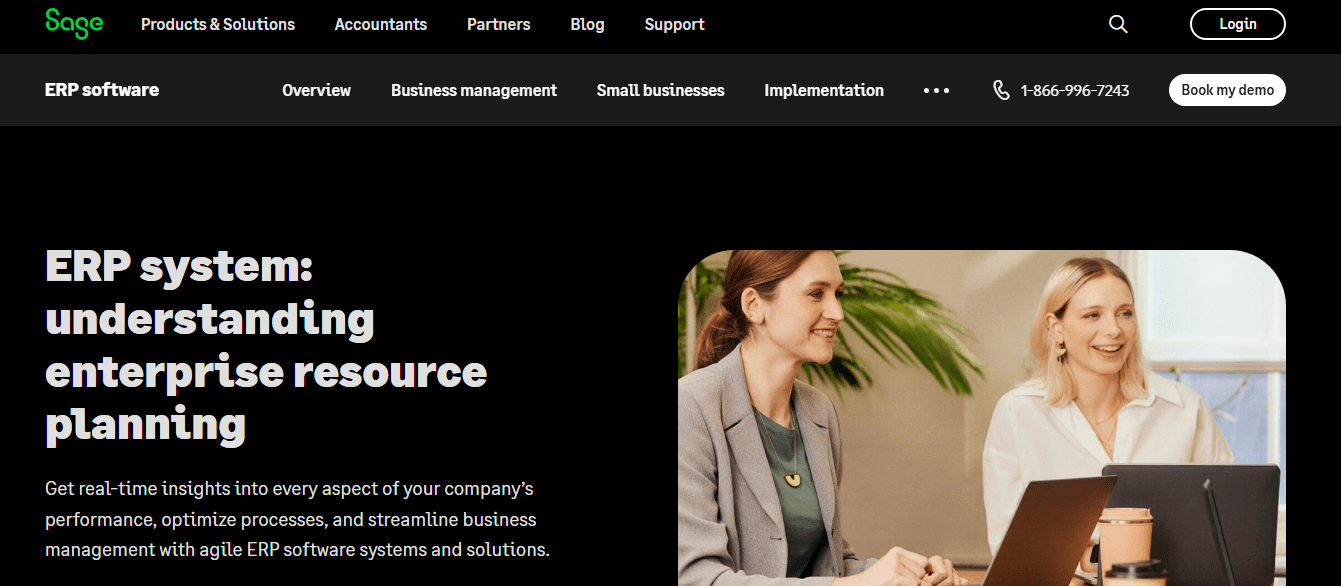The height and width of the screenshot is (586, 1342).
Task: Open the Accountants menu
Action: tap(381, 24)
